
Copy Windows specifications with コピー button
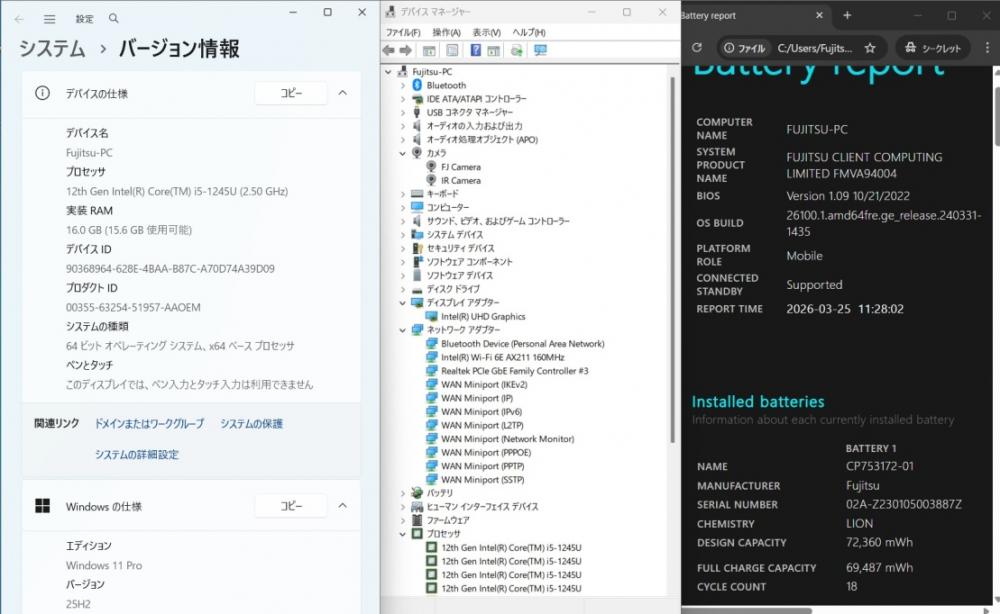[x=291, y=506]
